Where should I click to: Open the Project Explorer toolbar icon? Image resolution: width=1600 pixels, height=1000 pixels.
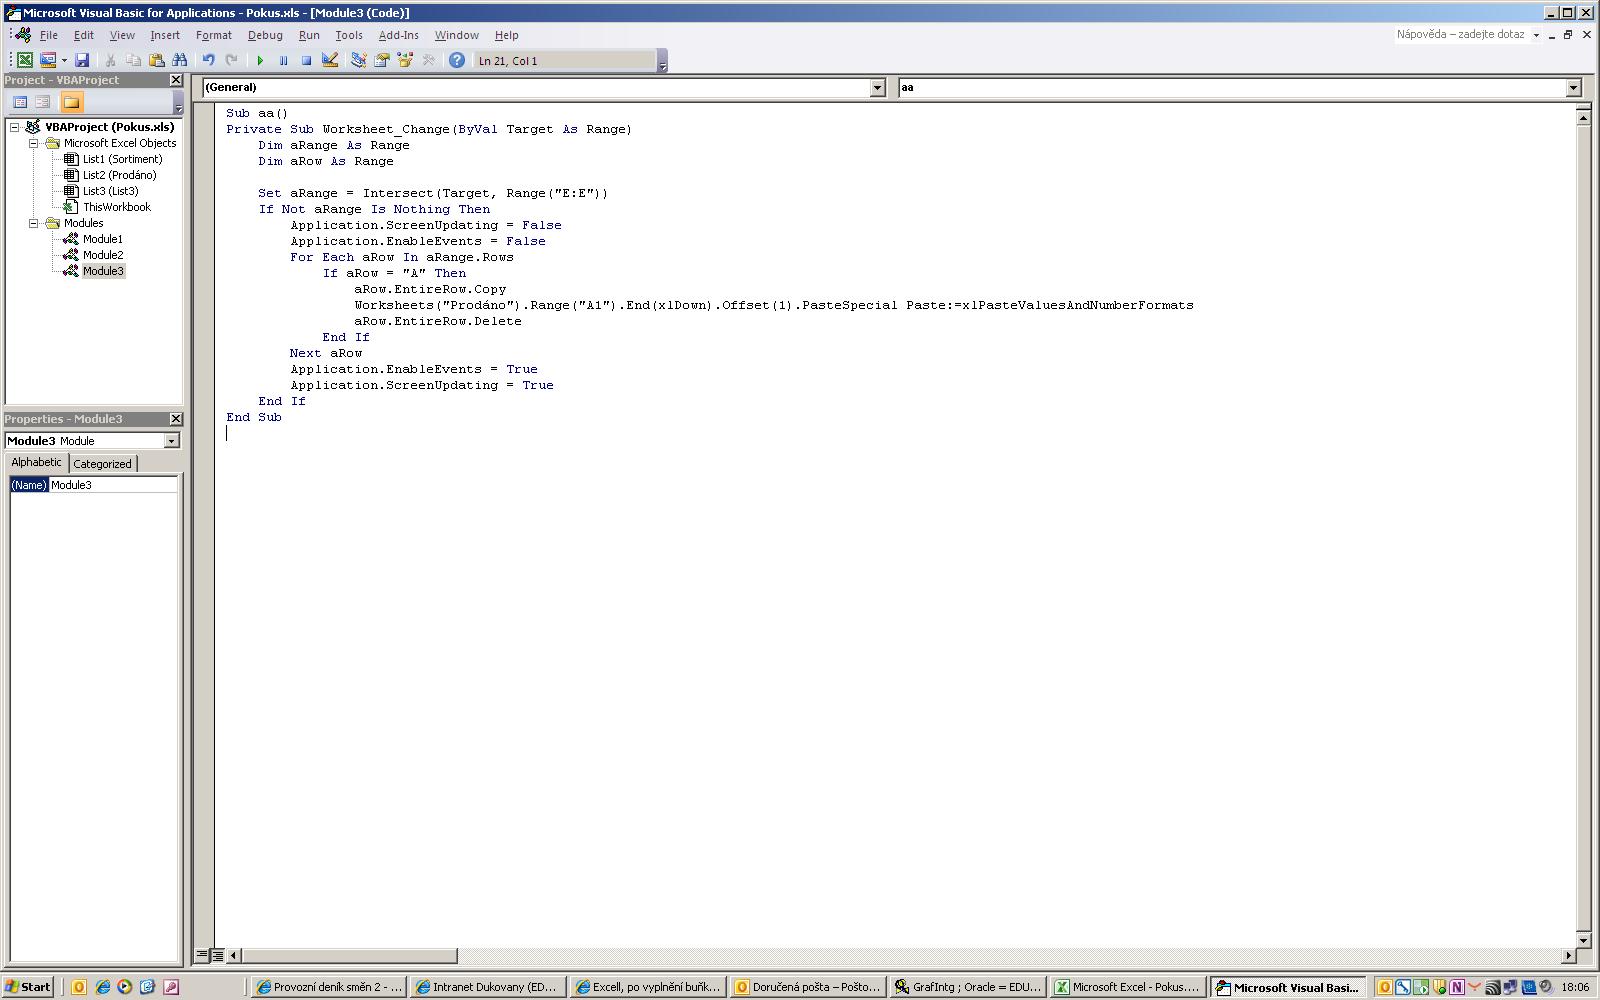pyautogui.click(x=358, y=60)
